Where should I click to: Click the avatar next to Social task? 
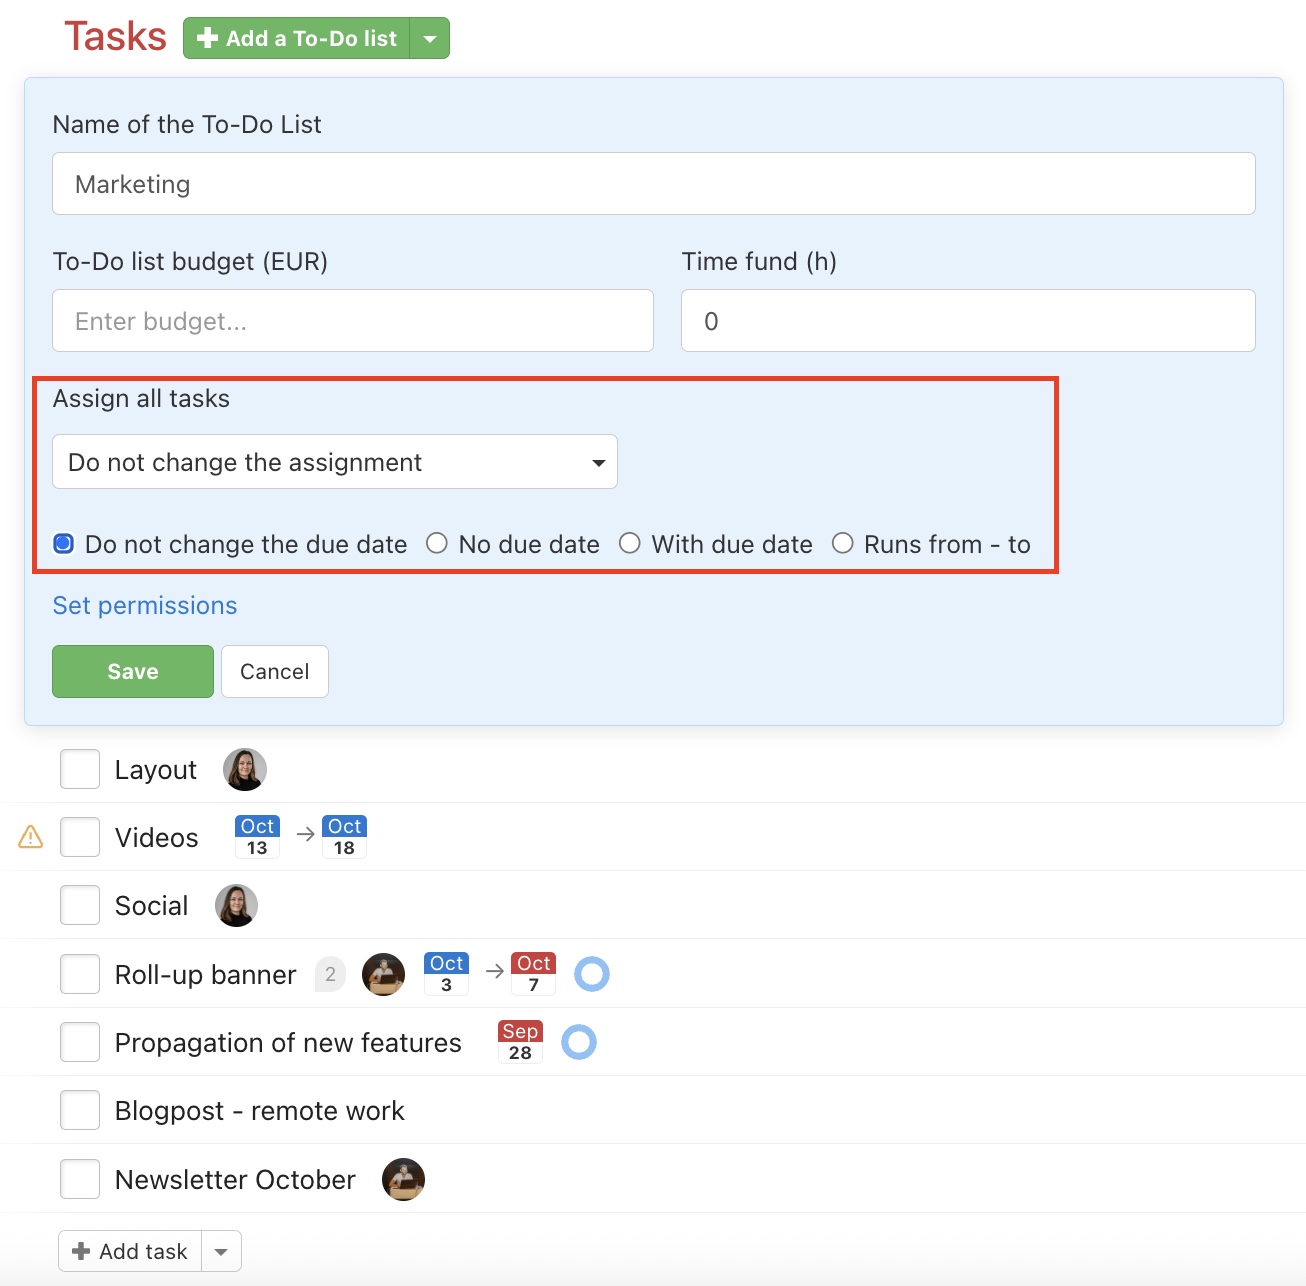pyautogui.click(x=236, y=906)
